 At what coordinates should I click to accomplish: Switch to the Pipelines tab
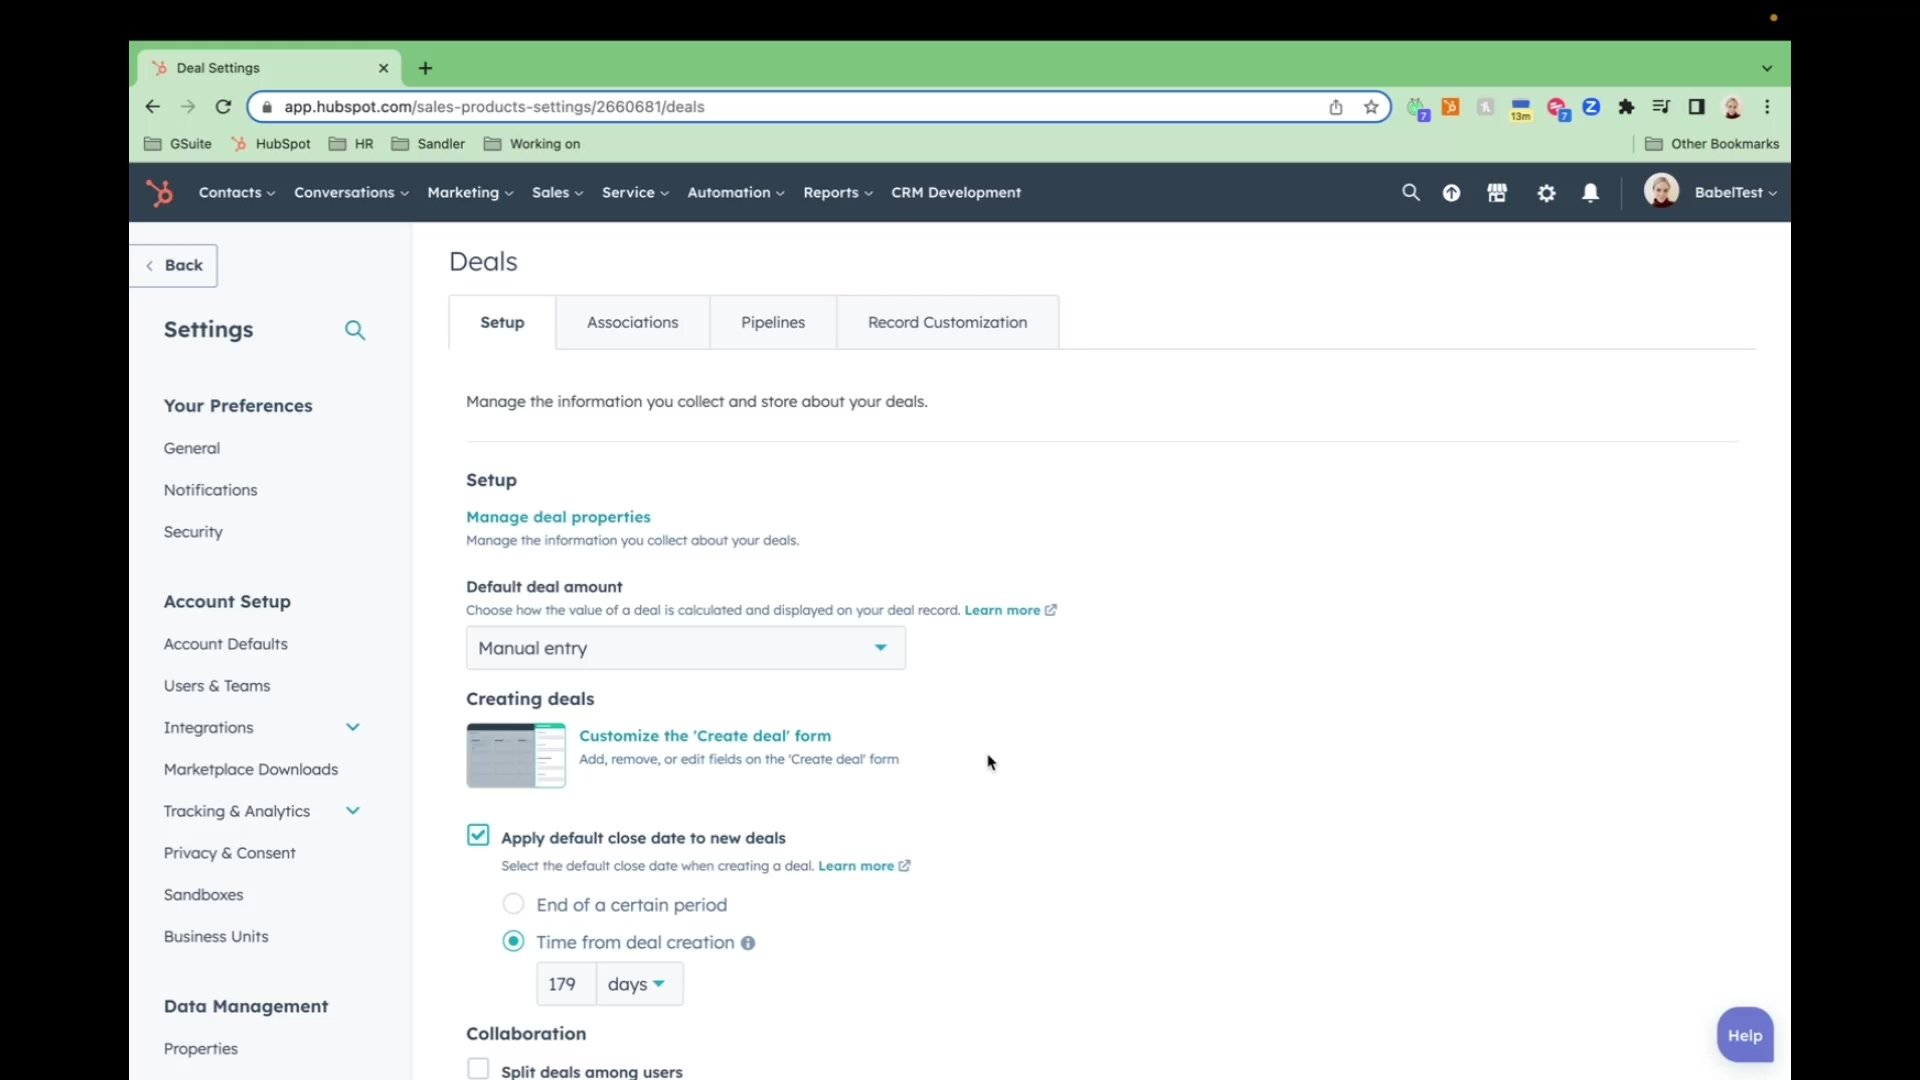click(772, 322)
